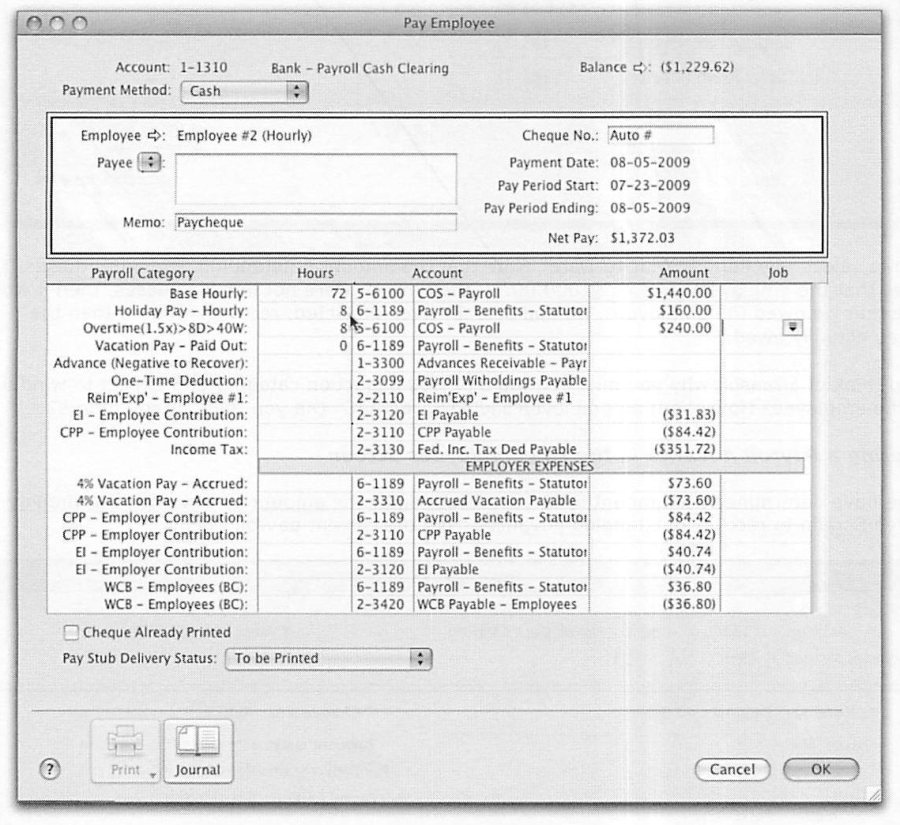Click the ($351.72) Income Tax amount

[685, 449]
